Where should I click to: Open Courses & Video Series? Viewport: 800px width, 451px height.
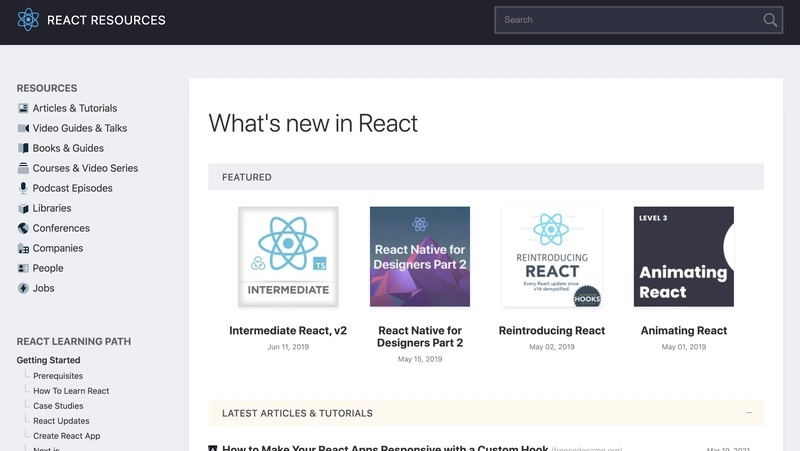tap(85, 168)
